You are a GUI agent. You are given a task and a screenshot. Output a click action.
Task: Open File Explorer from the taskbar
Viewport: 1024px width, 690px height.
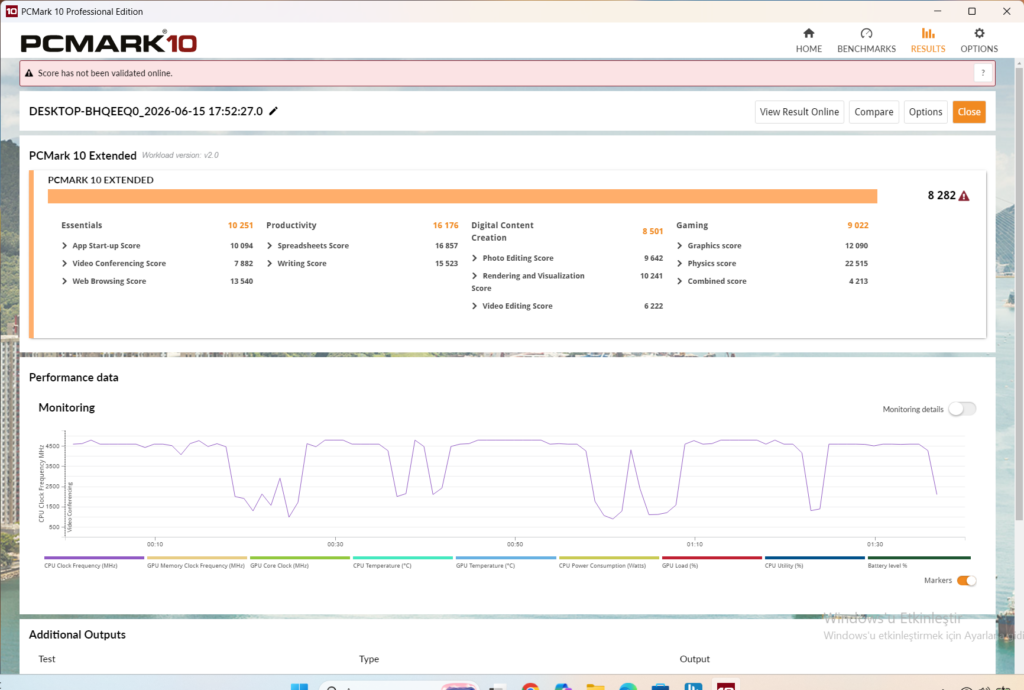pyautogui.click(x=595, y=686)
